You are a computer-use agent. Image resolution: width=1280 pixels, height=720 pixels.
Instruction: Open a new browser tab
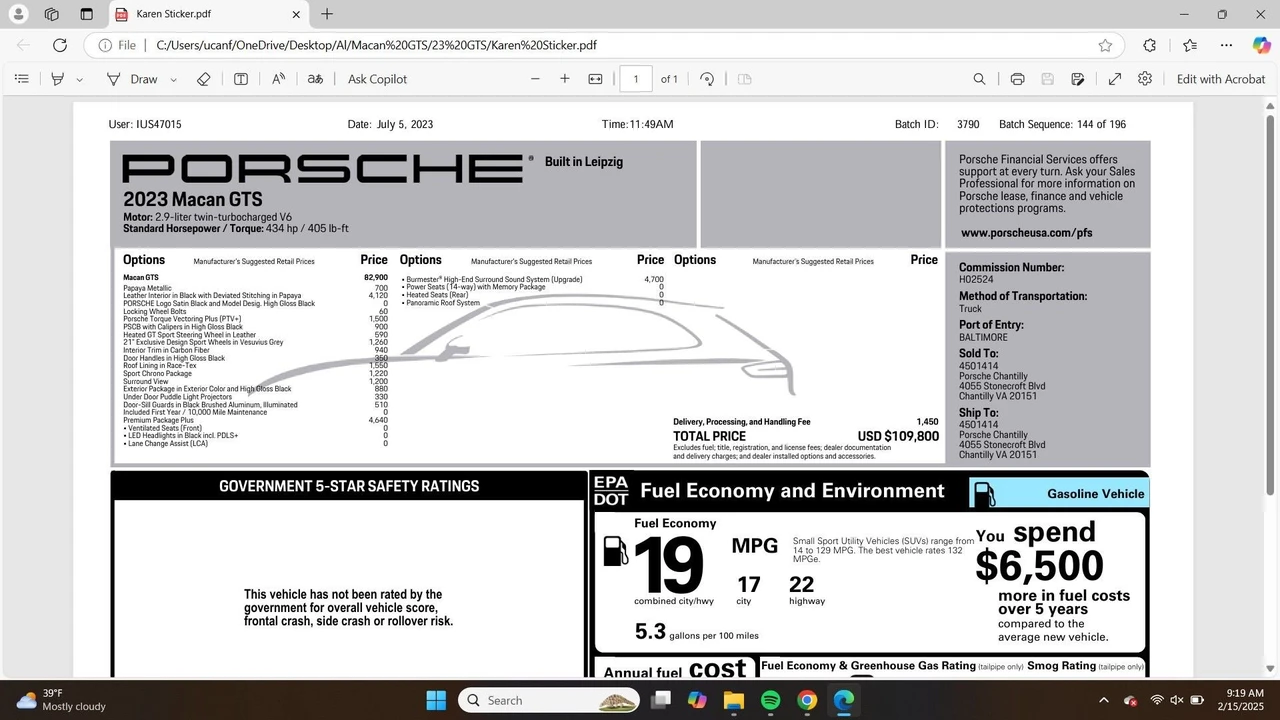327,14
